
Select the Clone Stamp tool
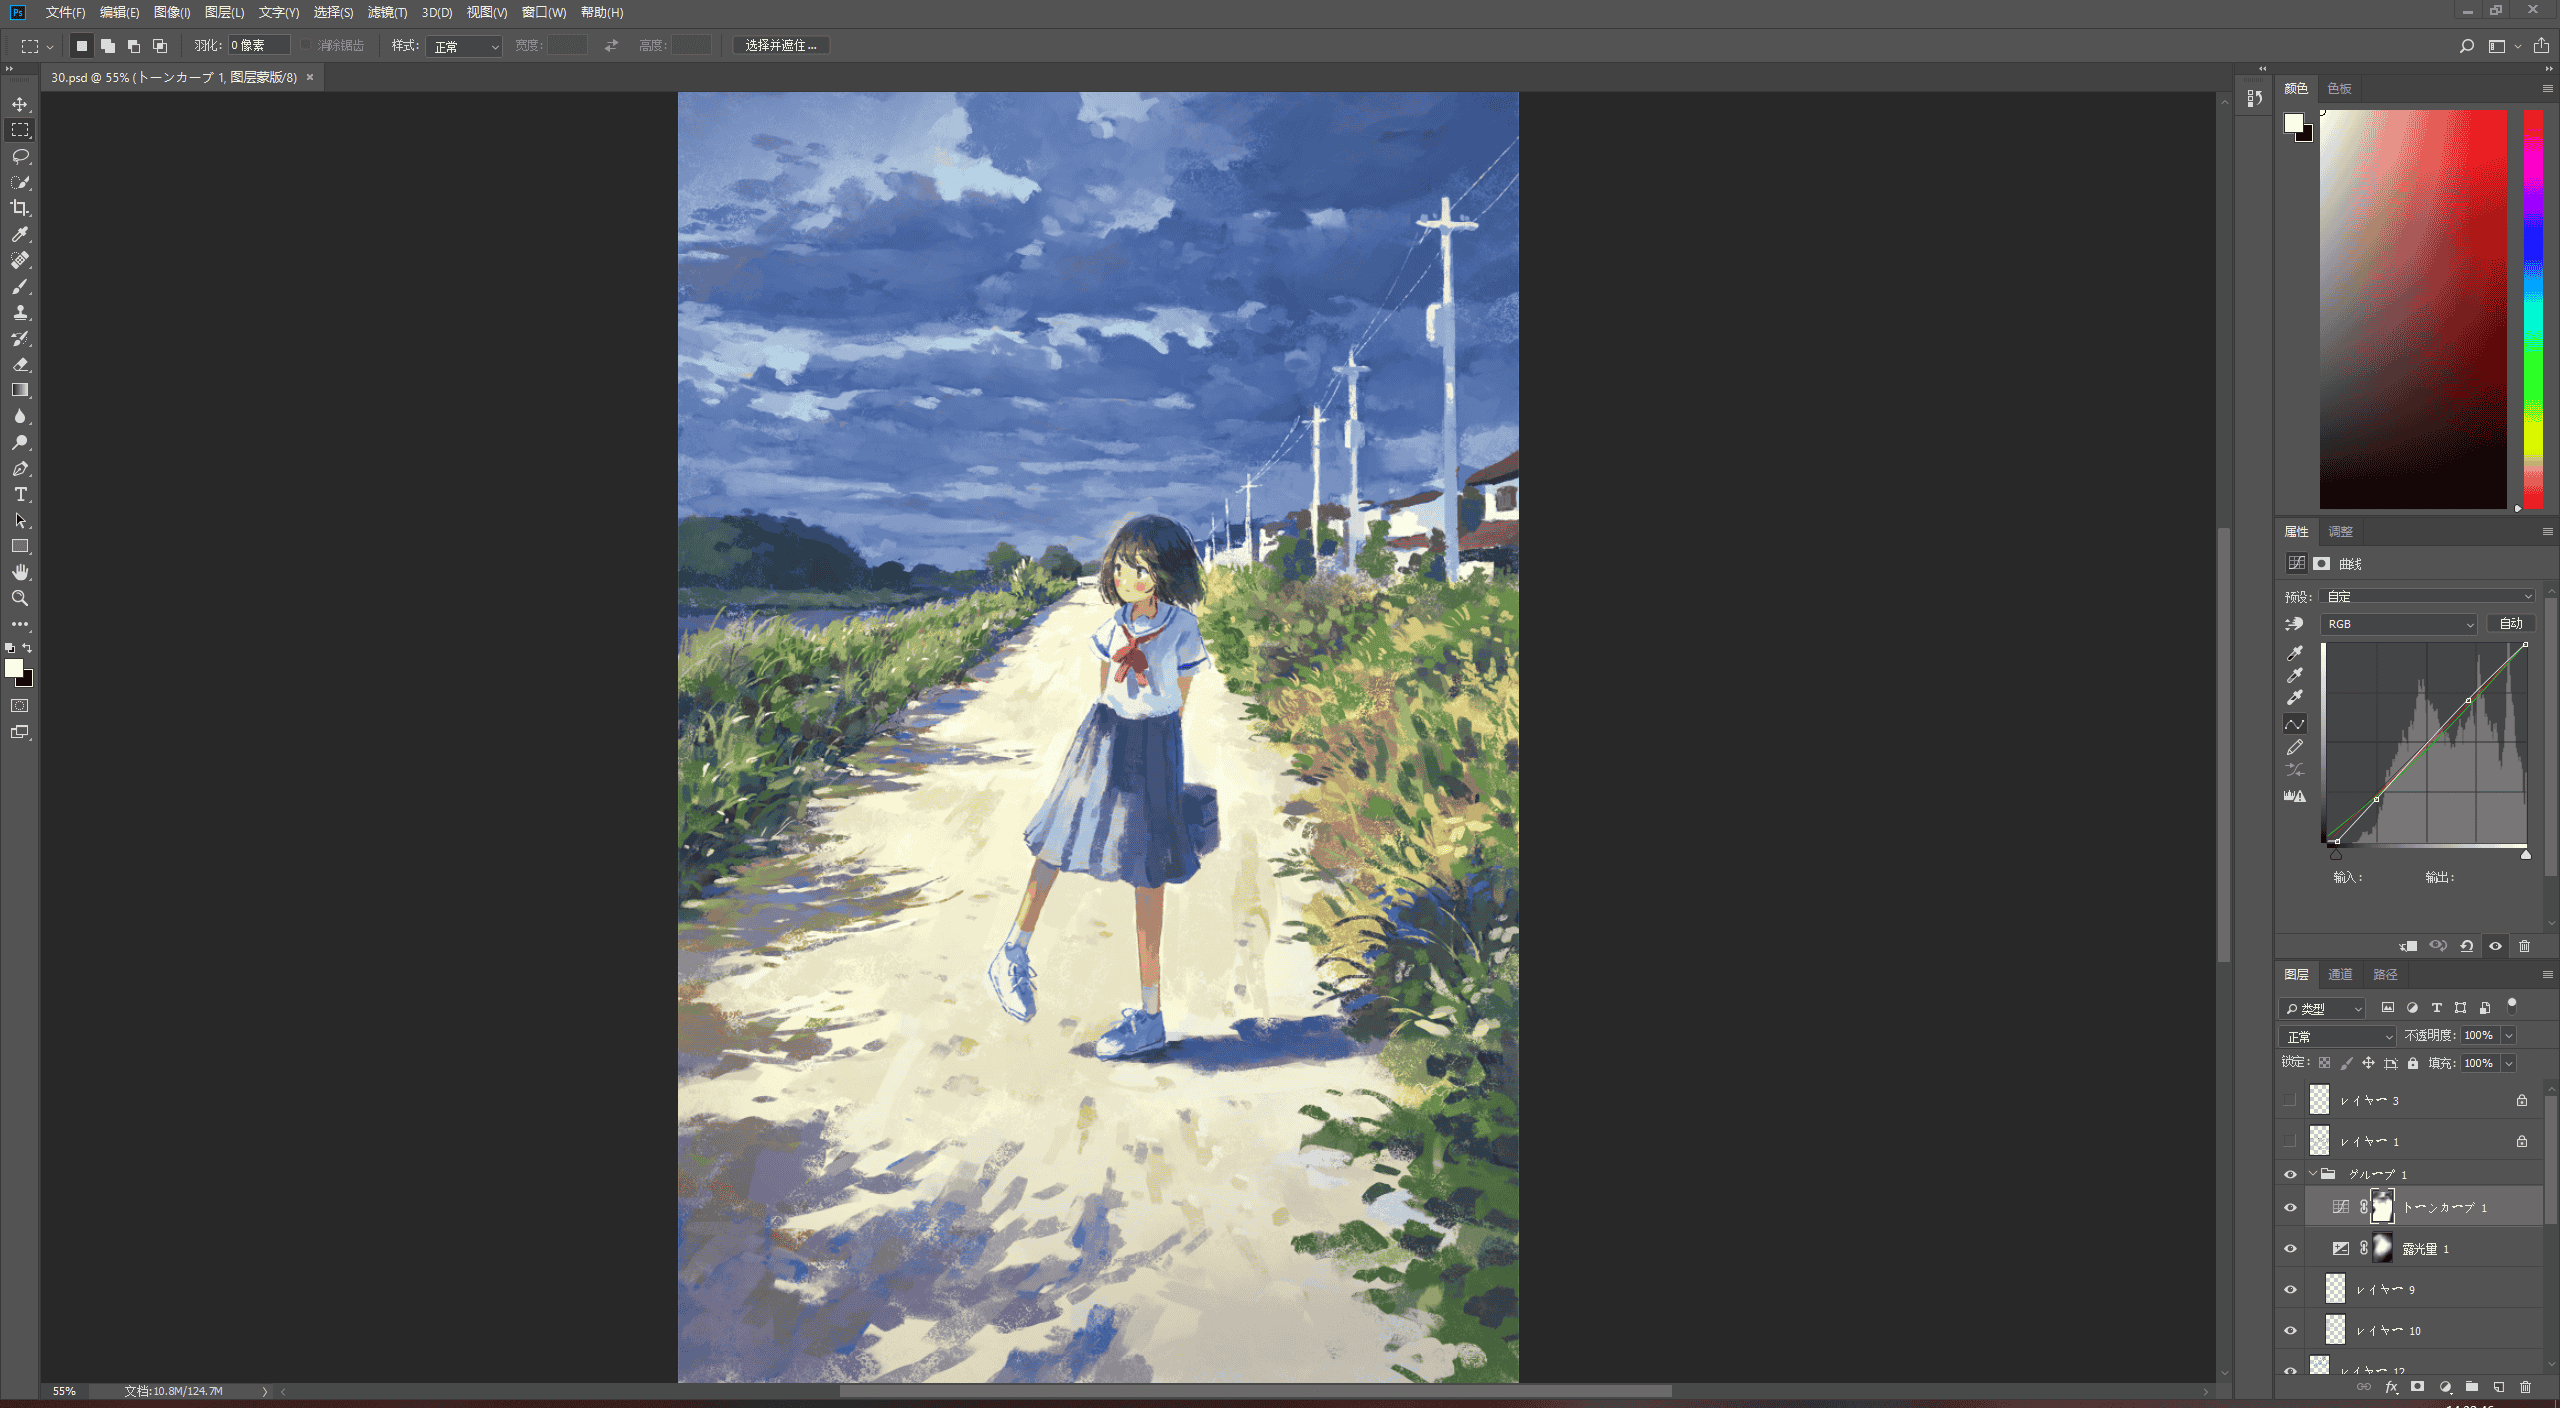(20, 312)
